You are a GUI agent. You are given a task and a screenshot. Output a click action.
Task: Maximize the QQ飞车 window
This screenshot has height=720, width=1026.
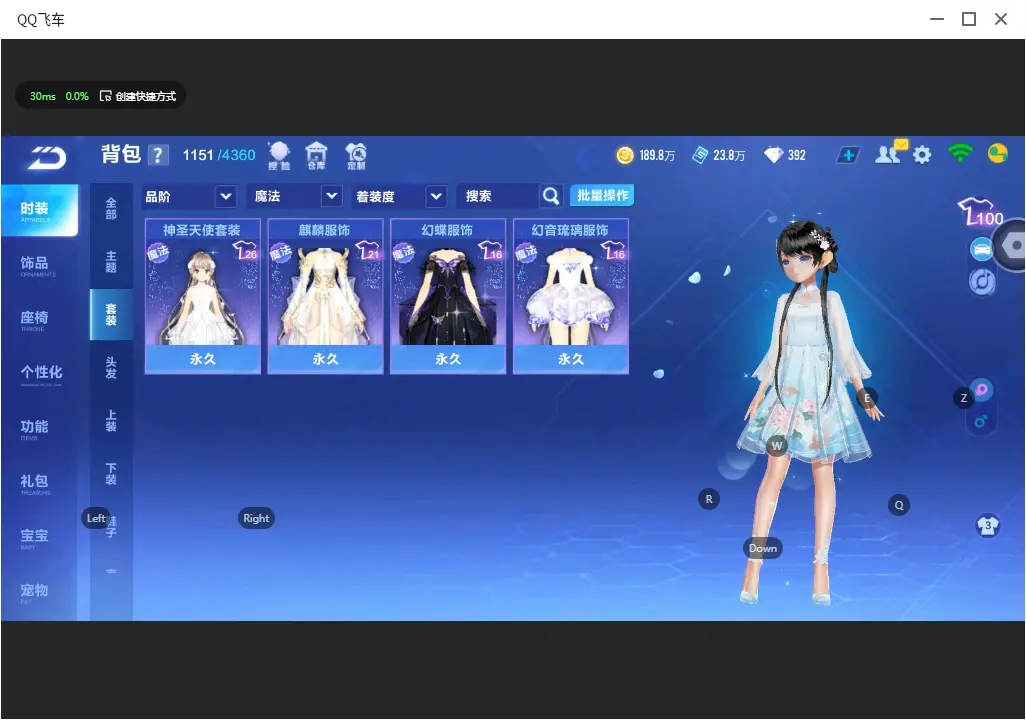[x=969, y=19]
